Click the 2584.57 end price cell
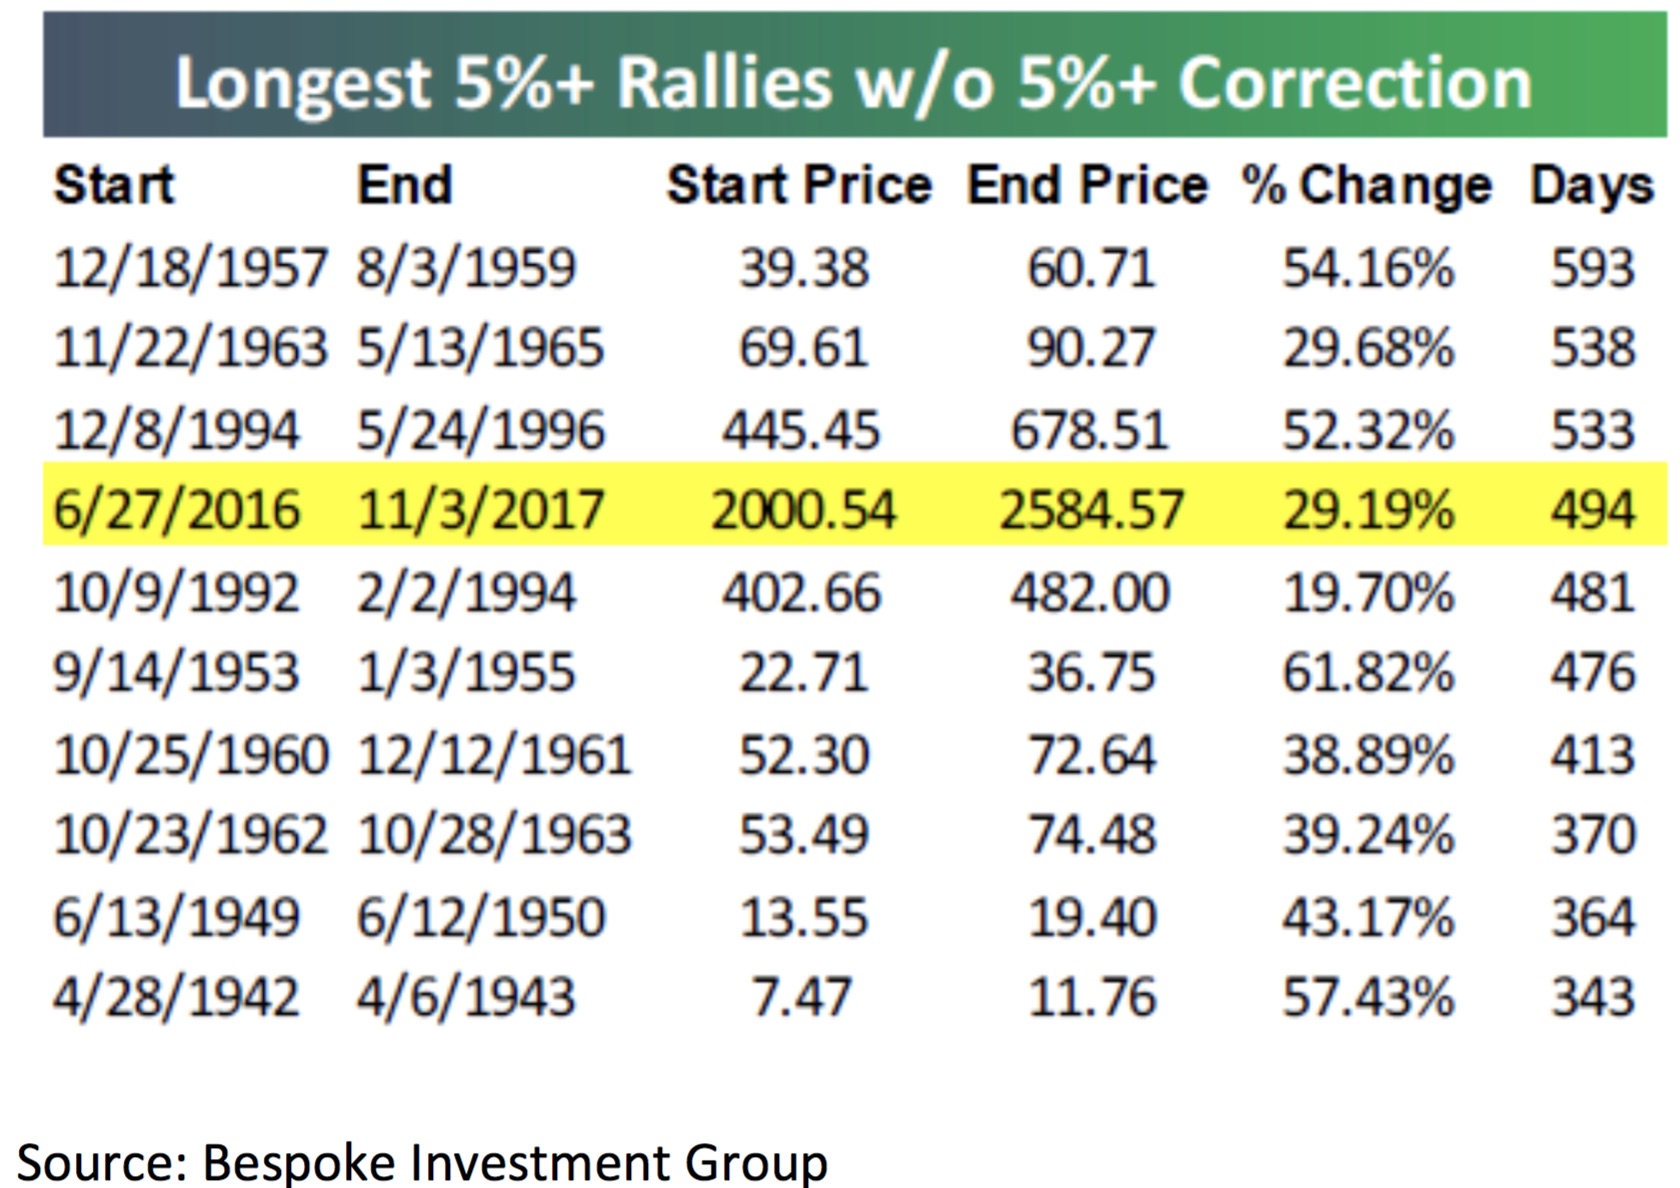The image size is (1680, 1188). (x=1091, y=510)
